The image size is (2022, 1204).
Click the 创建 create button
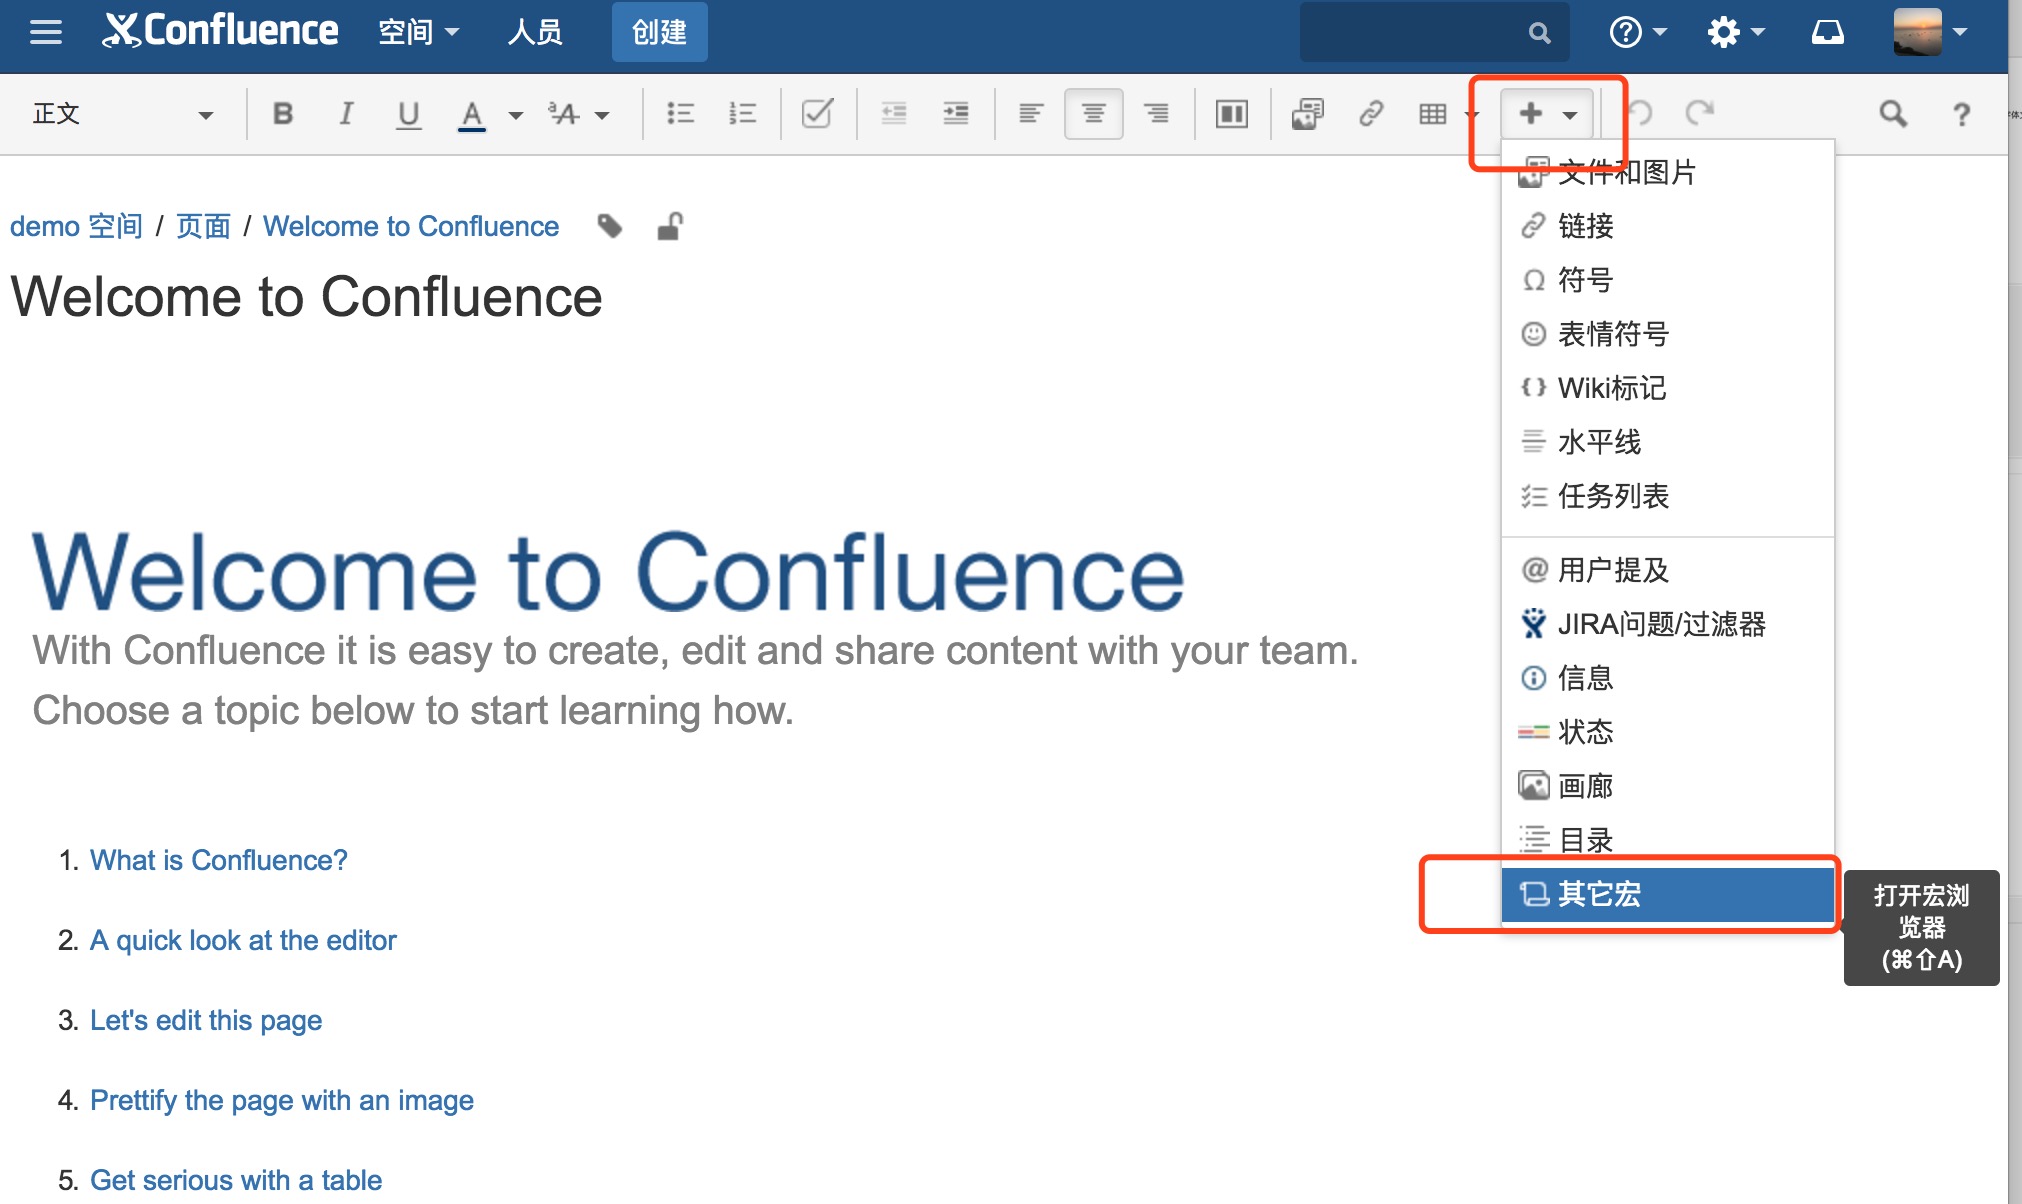point(659,32)
